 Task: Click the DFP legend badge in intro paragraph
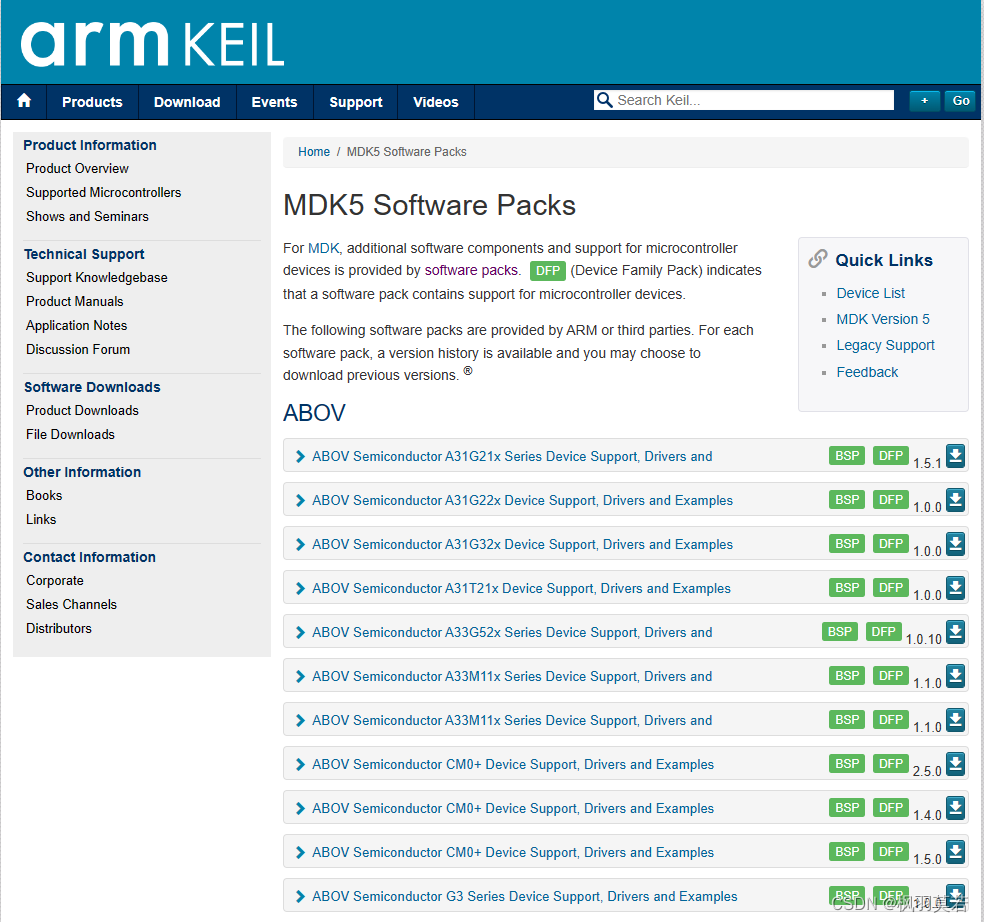pos(548,271)
